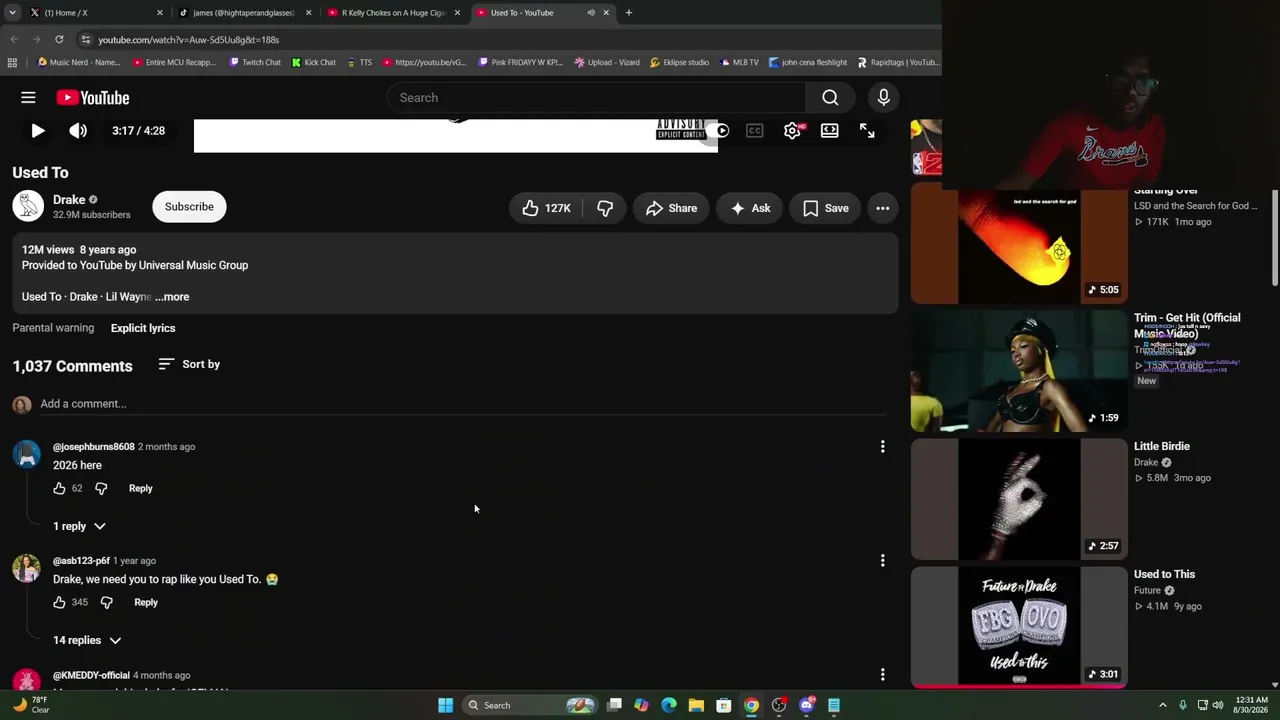Switch player to theater mode
The height and width of the screenshot is (720, 1280).
pos(829,130)
